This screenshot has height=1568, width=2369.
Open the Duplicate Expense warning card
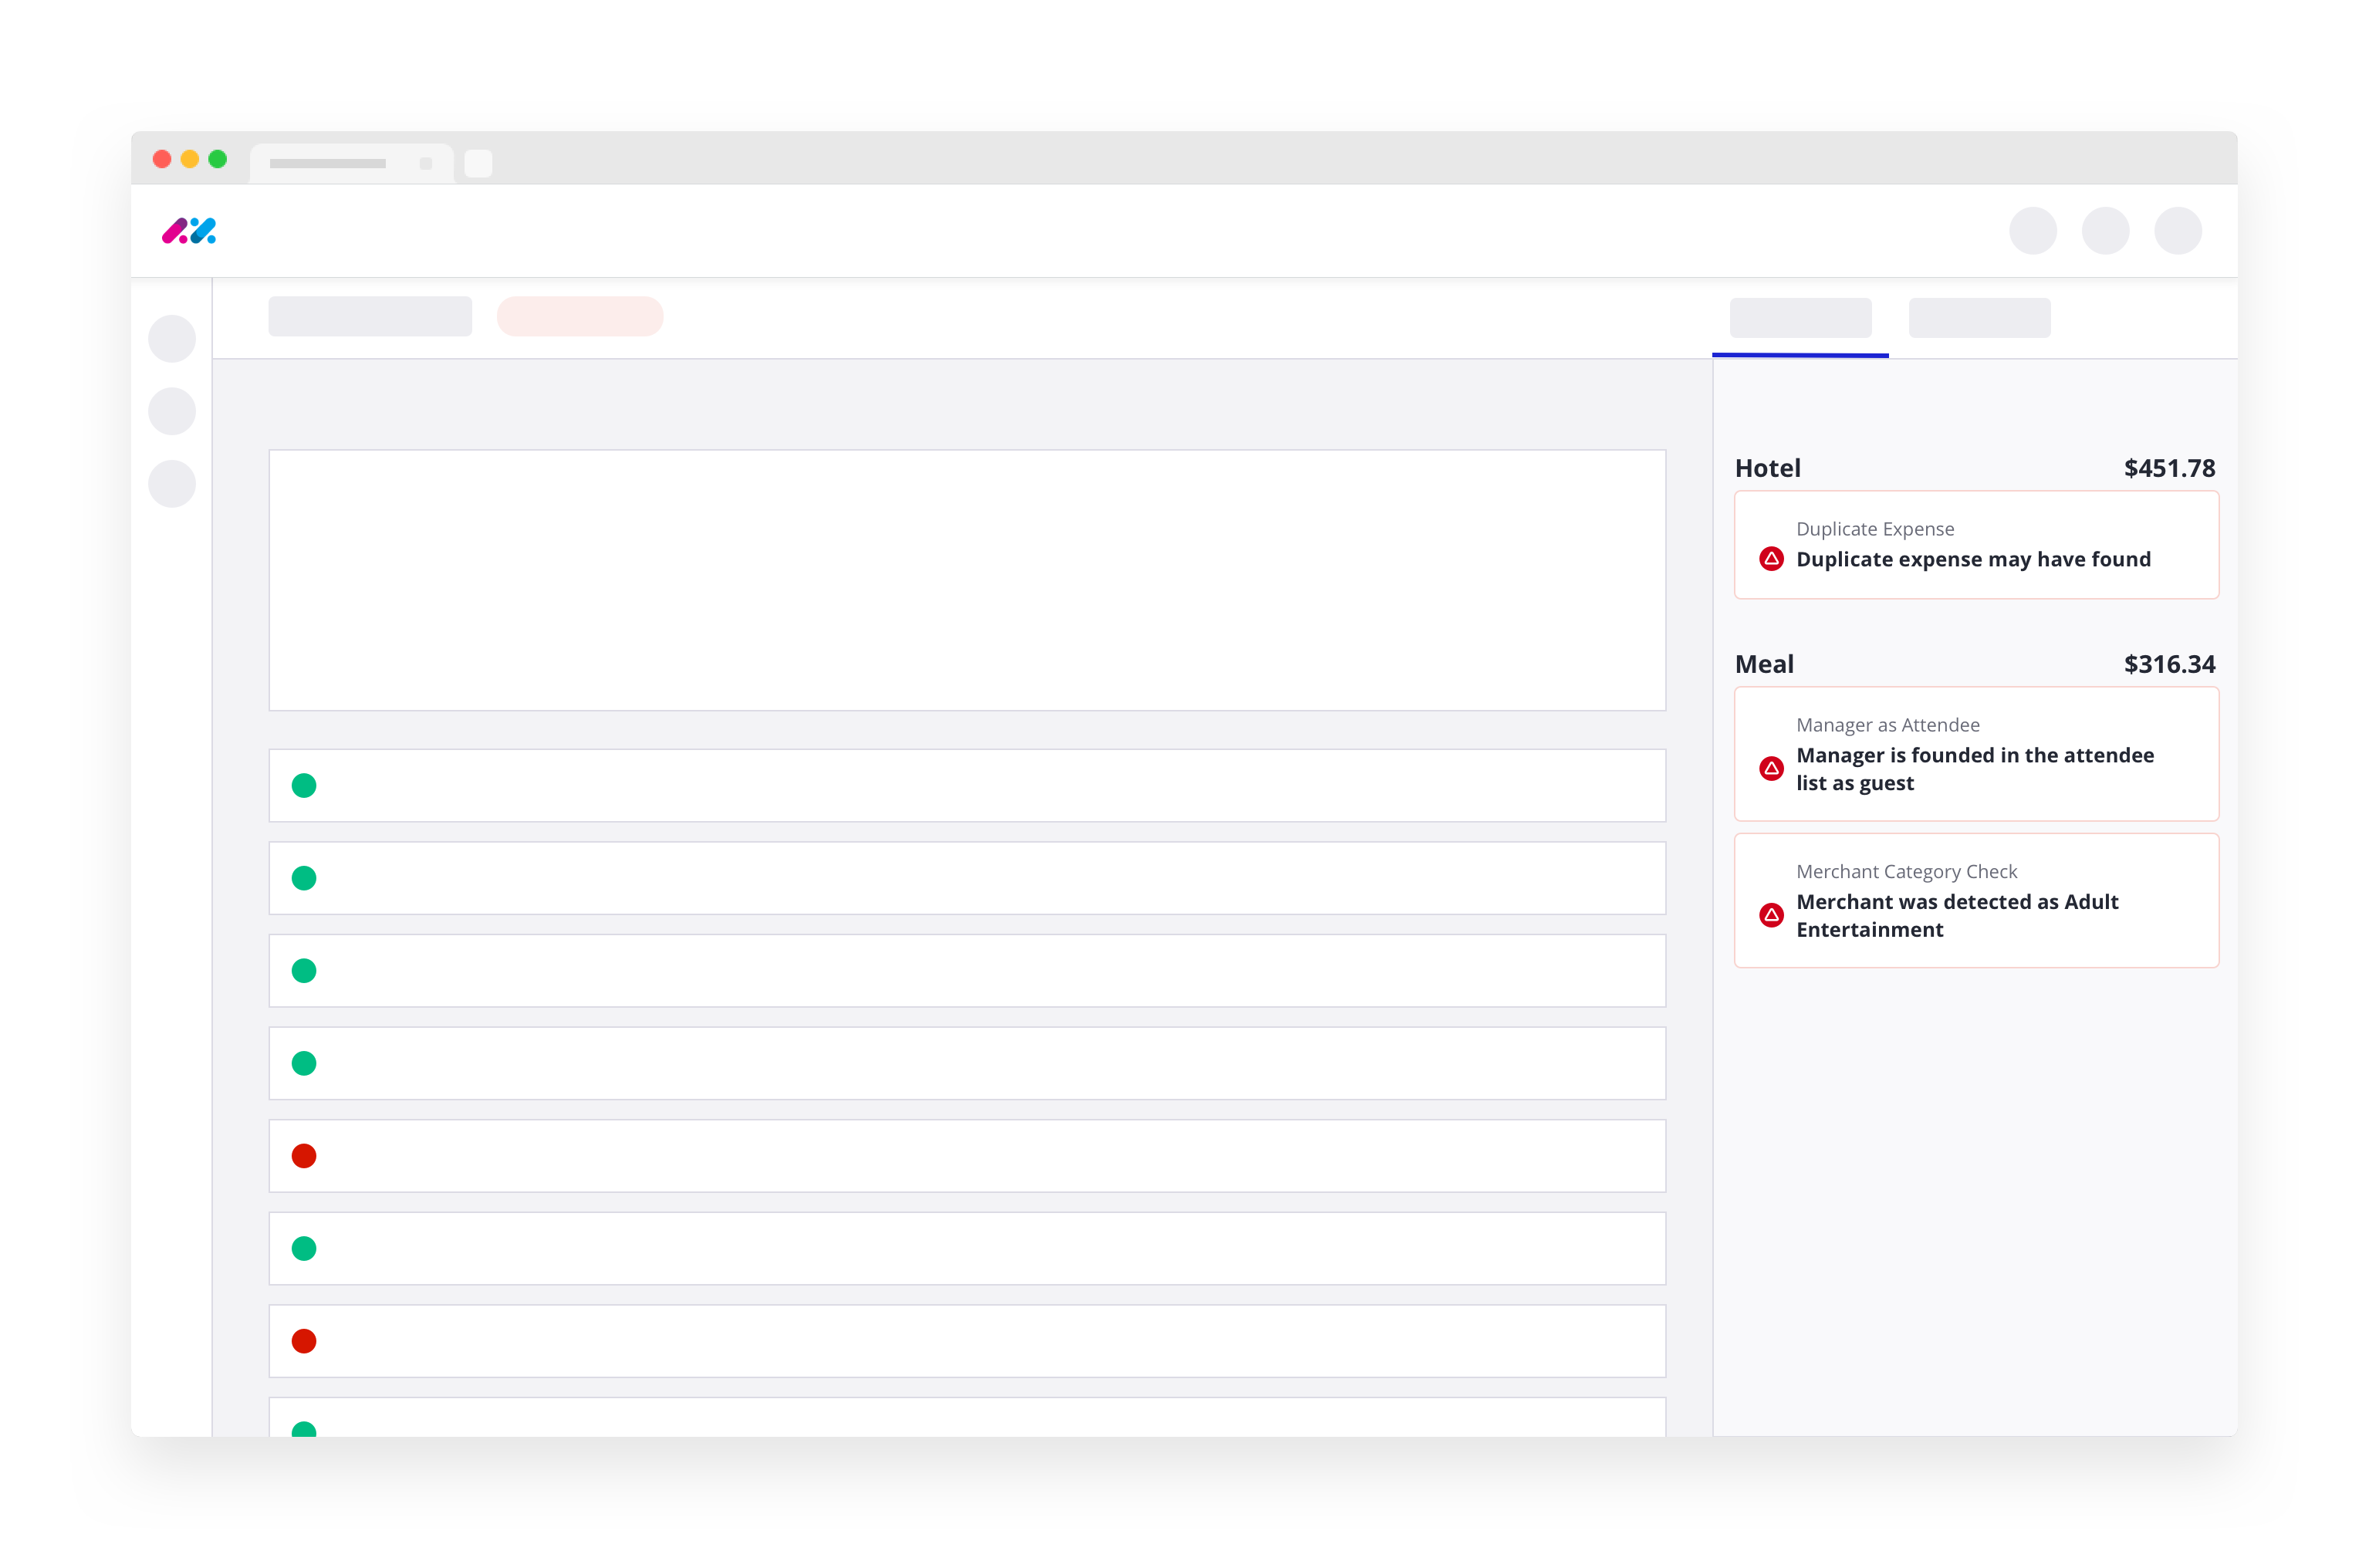click(x=1976, y=545)
